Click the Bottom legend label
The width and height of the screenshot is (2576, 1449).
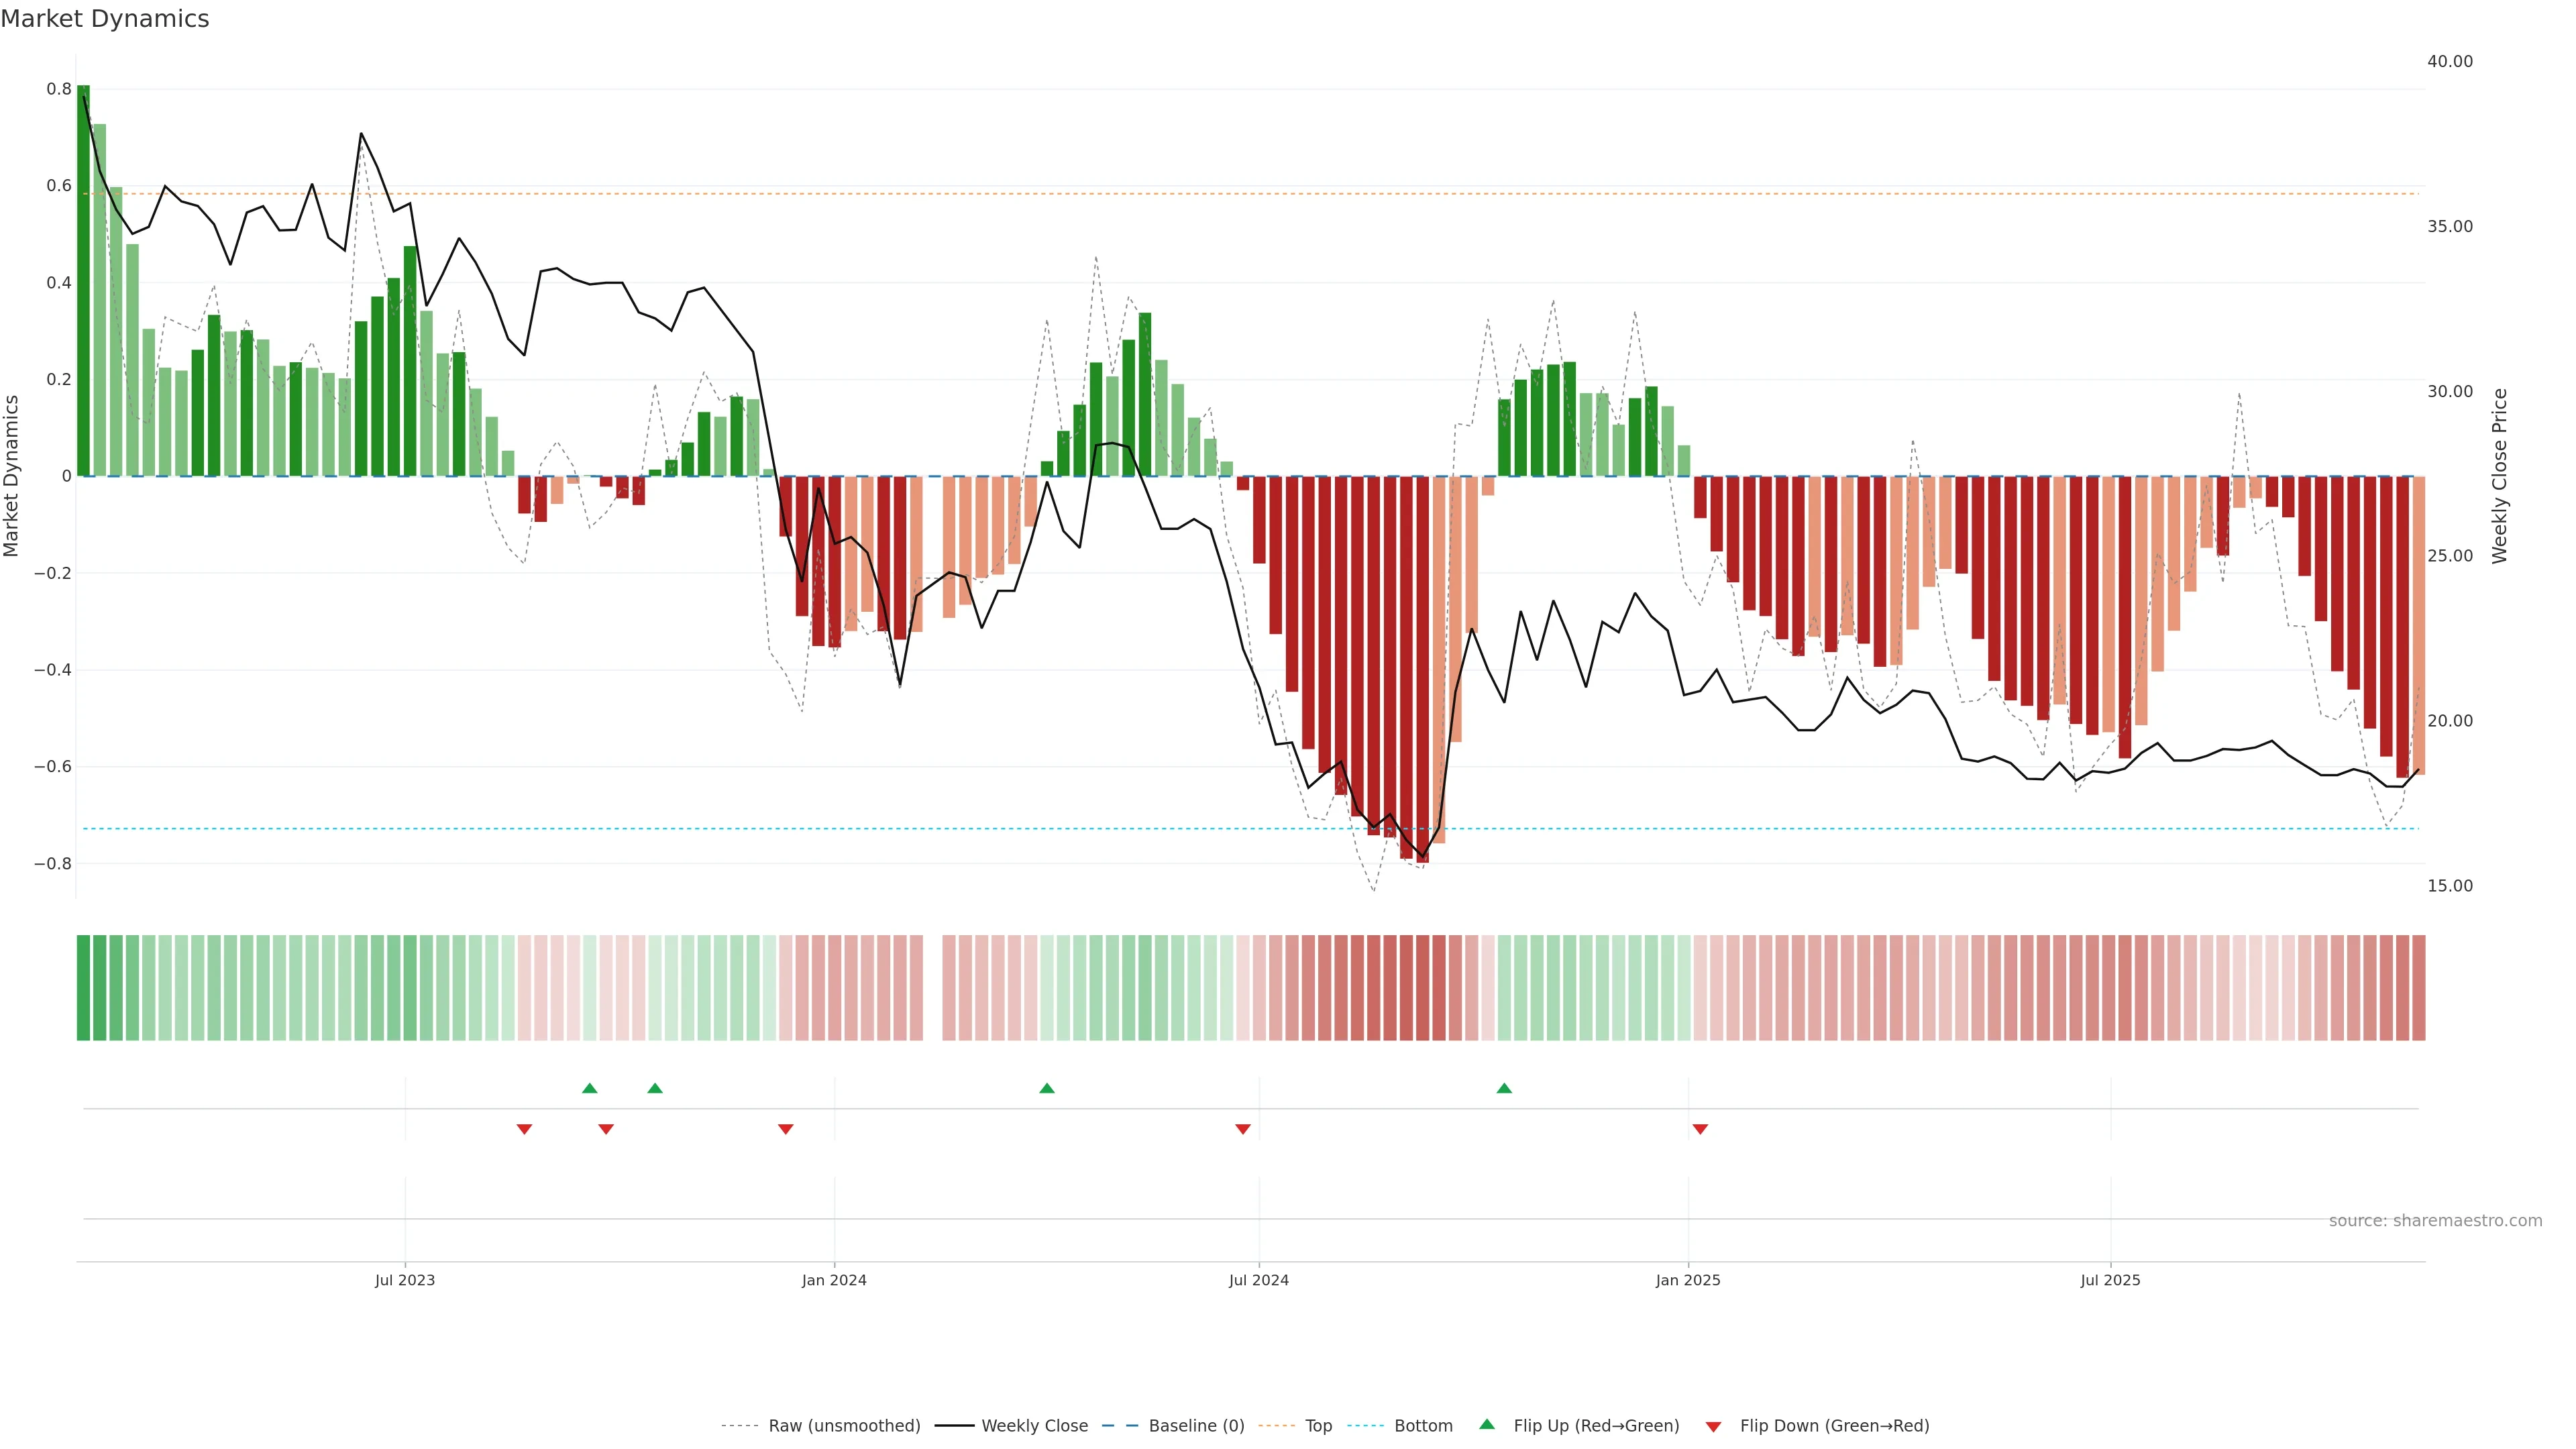(1423, 1426)
